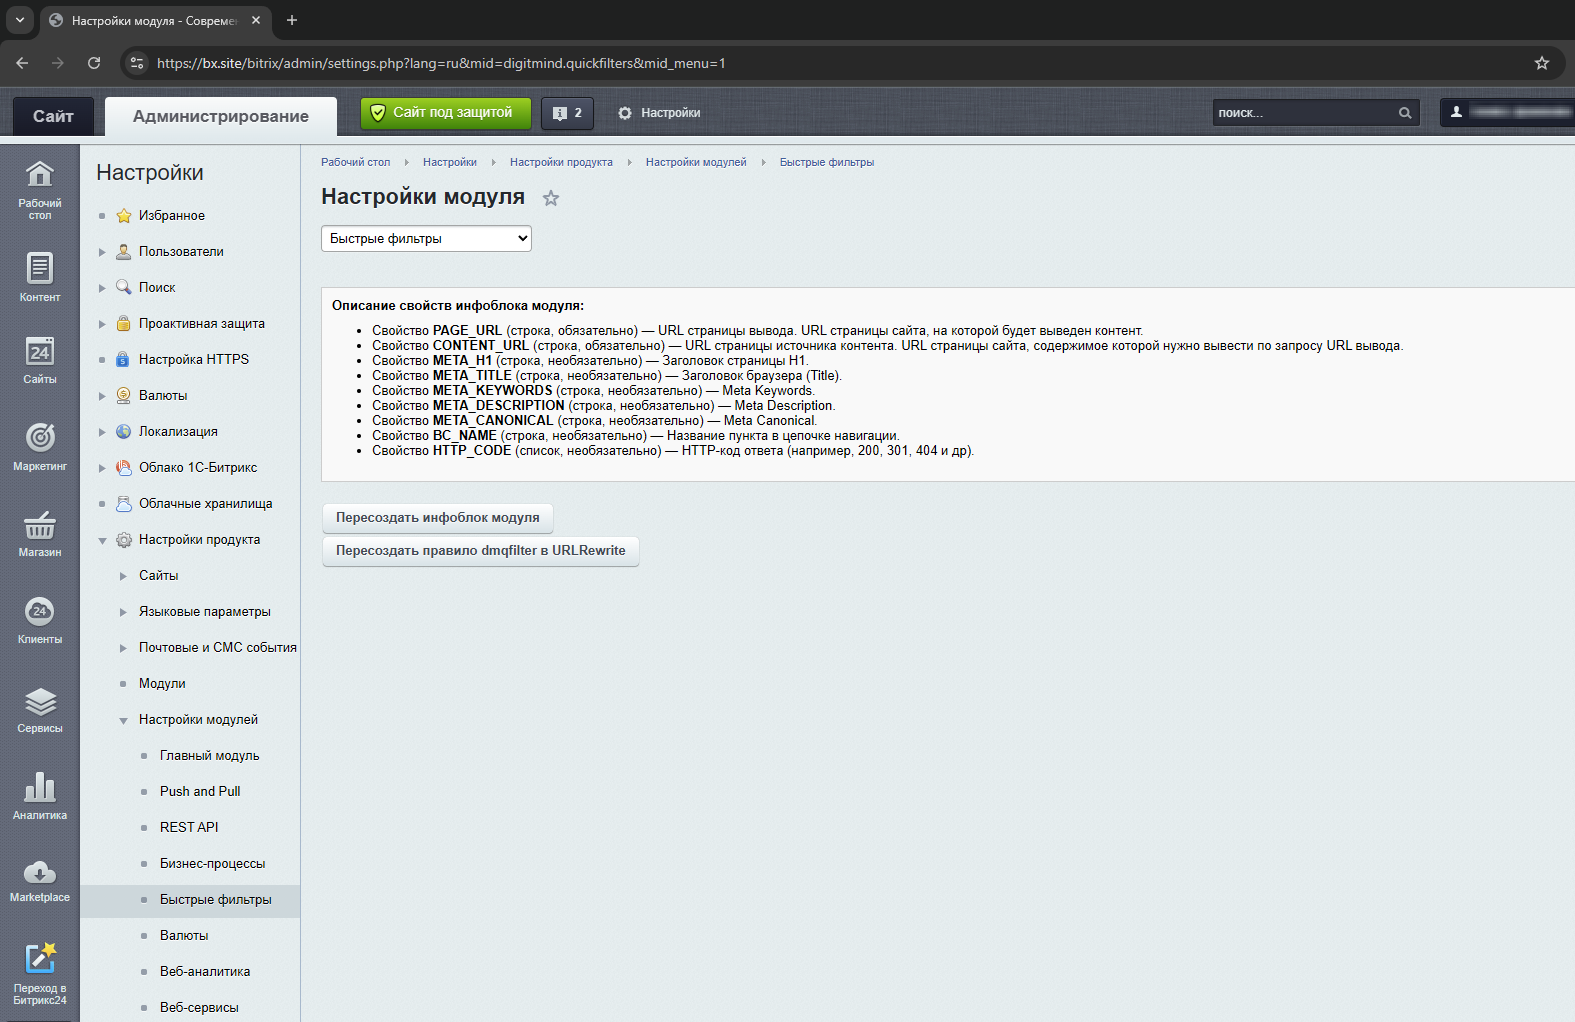Focus the поиск input field

(x=1300, y=113)
